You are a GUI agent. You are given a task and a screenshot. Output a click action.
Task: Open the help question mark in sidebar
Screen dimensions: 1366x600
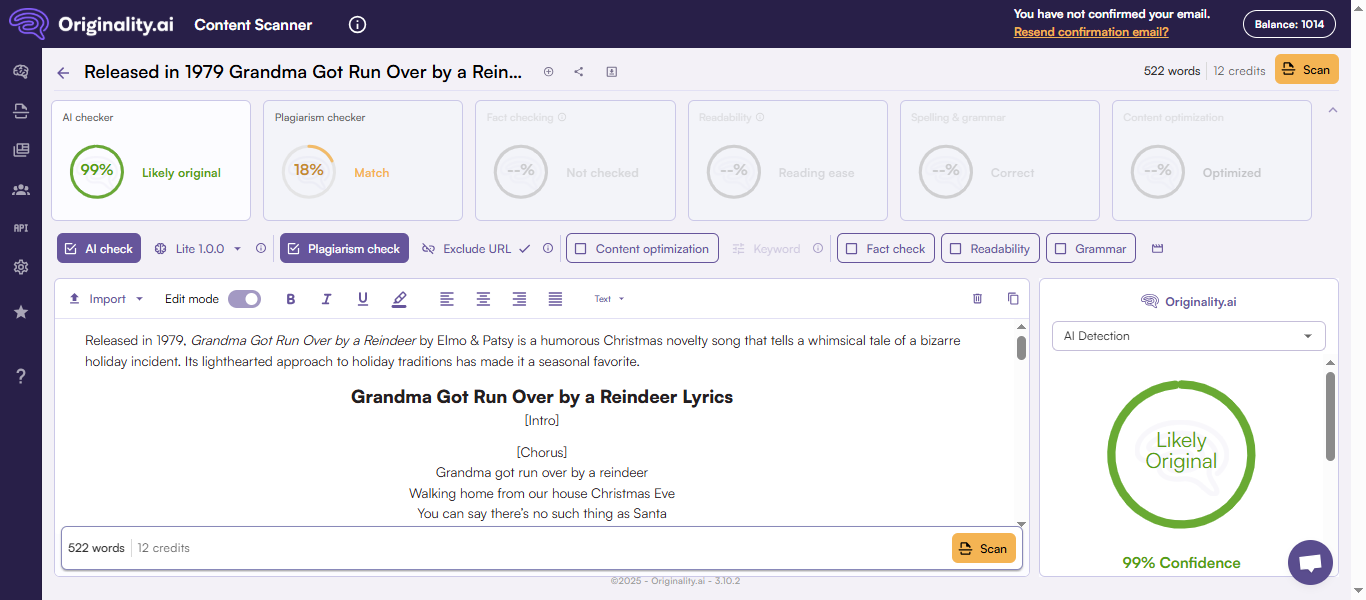click(x=20, y=376)
